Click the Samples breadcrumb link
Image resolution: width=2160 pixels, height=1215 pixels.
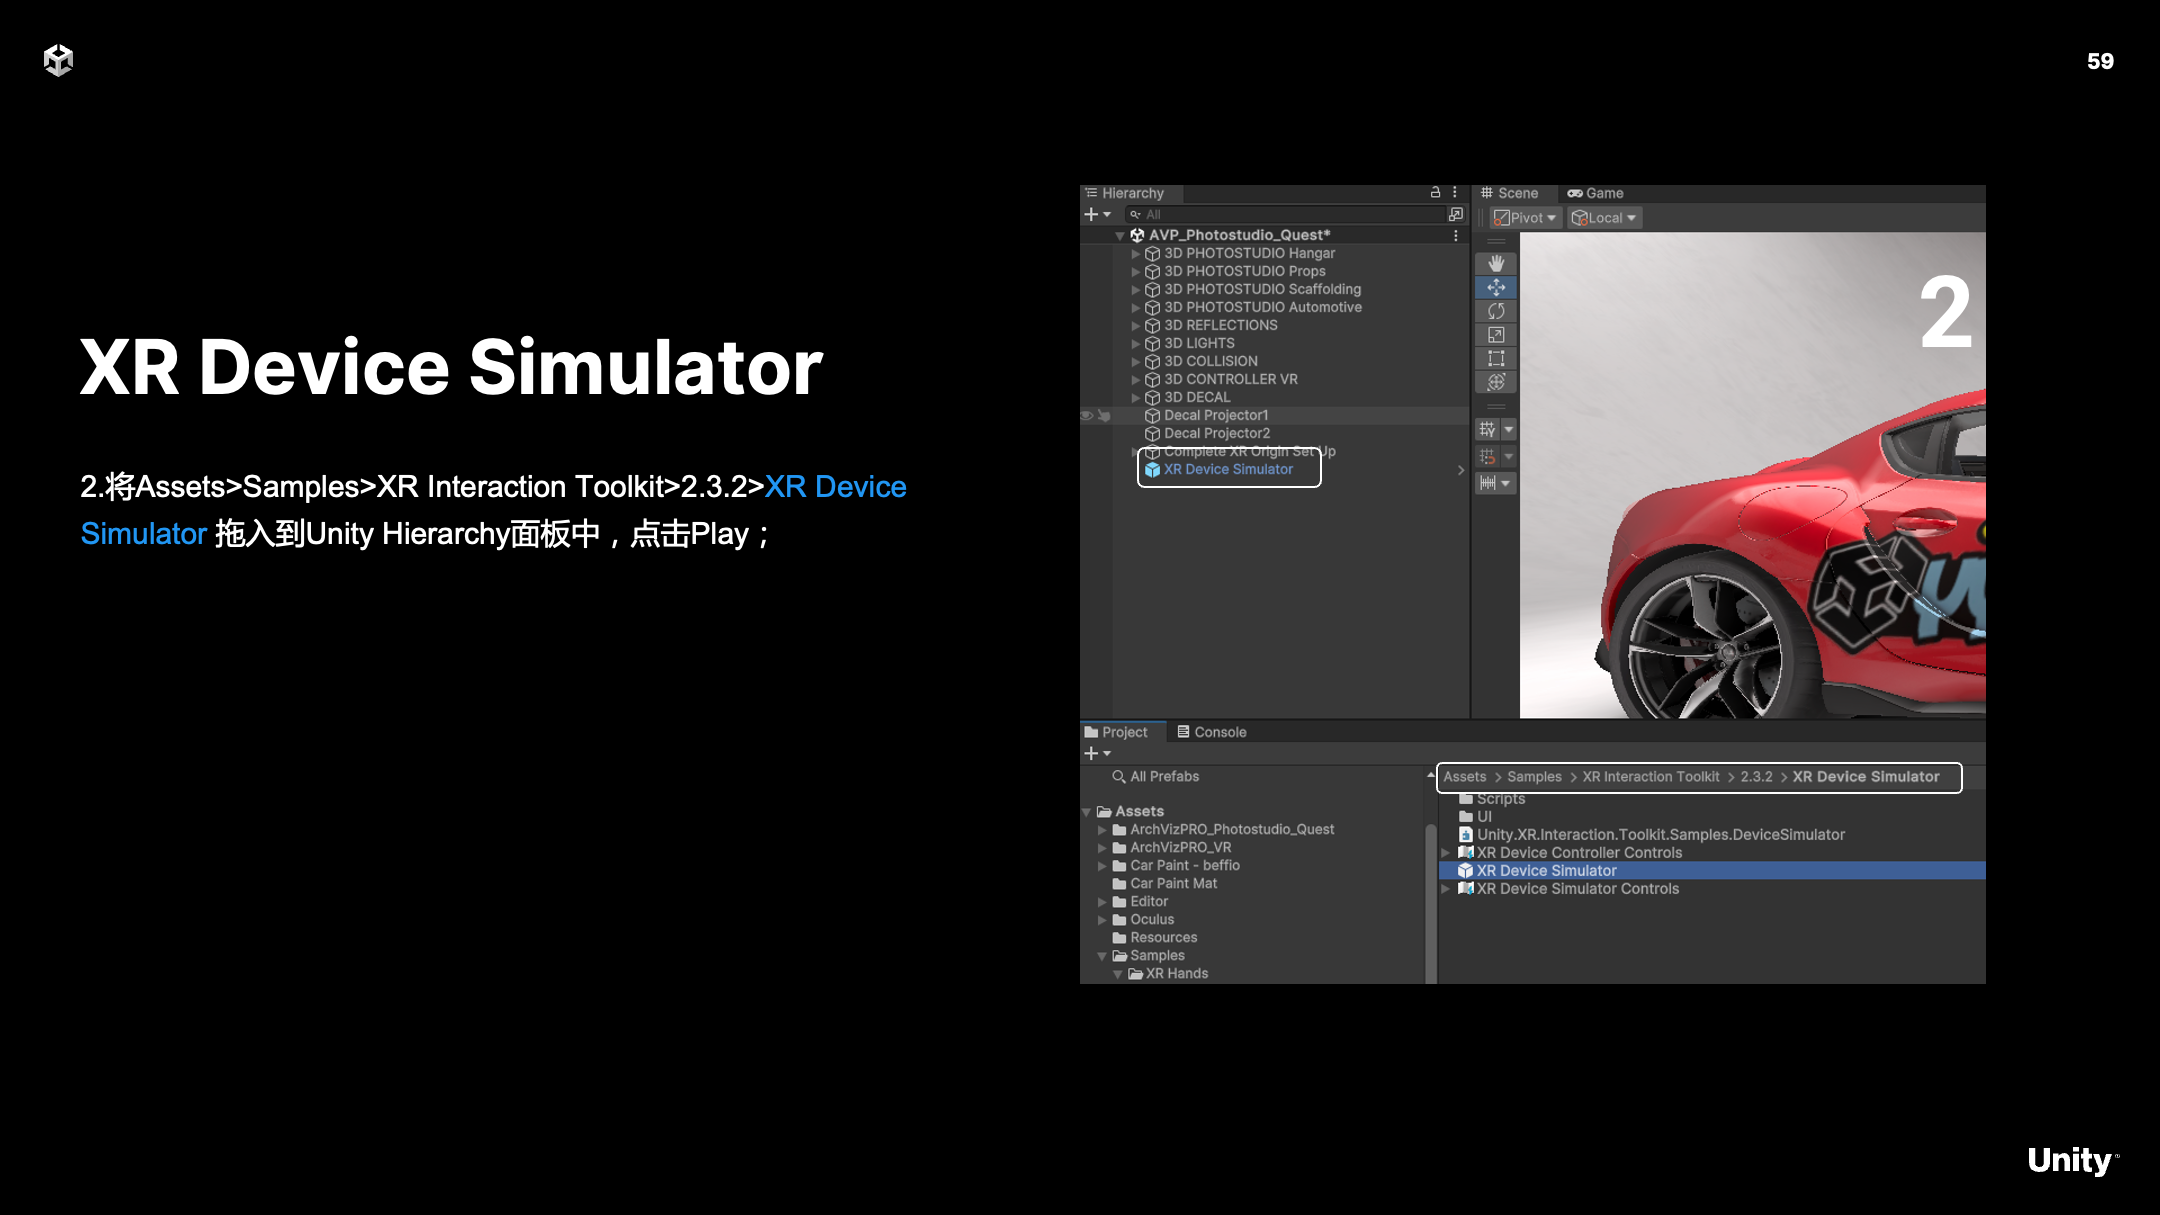[1534, 777]
